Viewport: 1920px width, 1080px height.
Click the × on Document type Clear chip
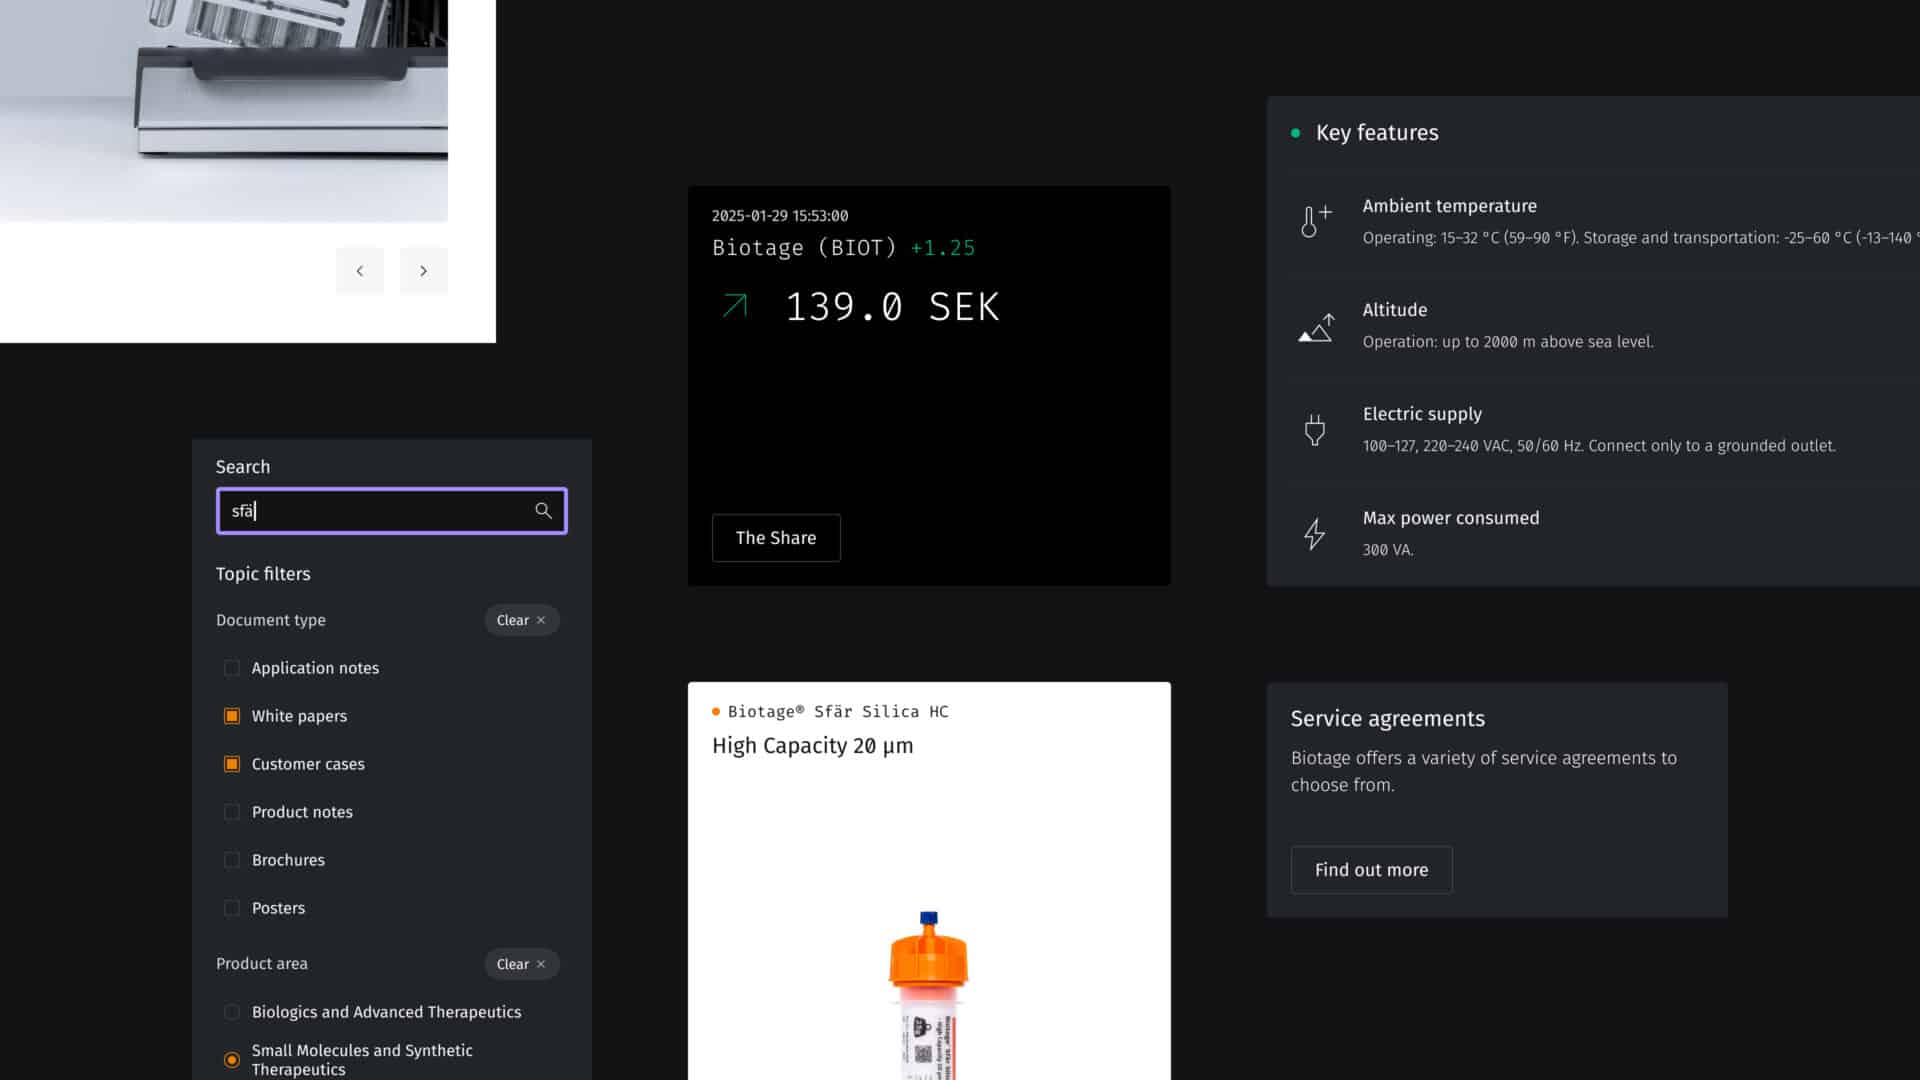(x=540, y=619)
